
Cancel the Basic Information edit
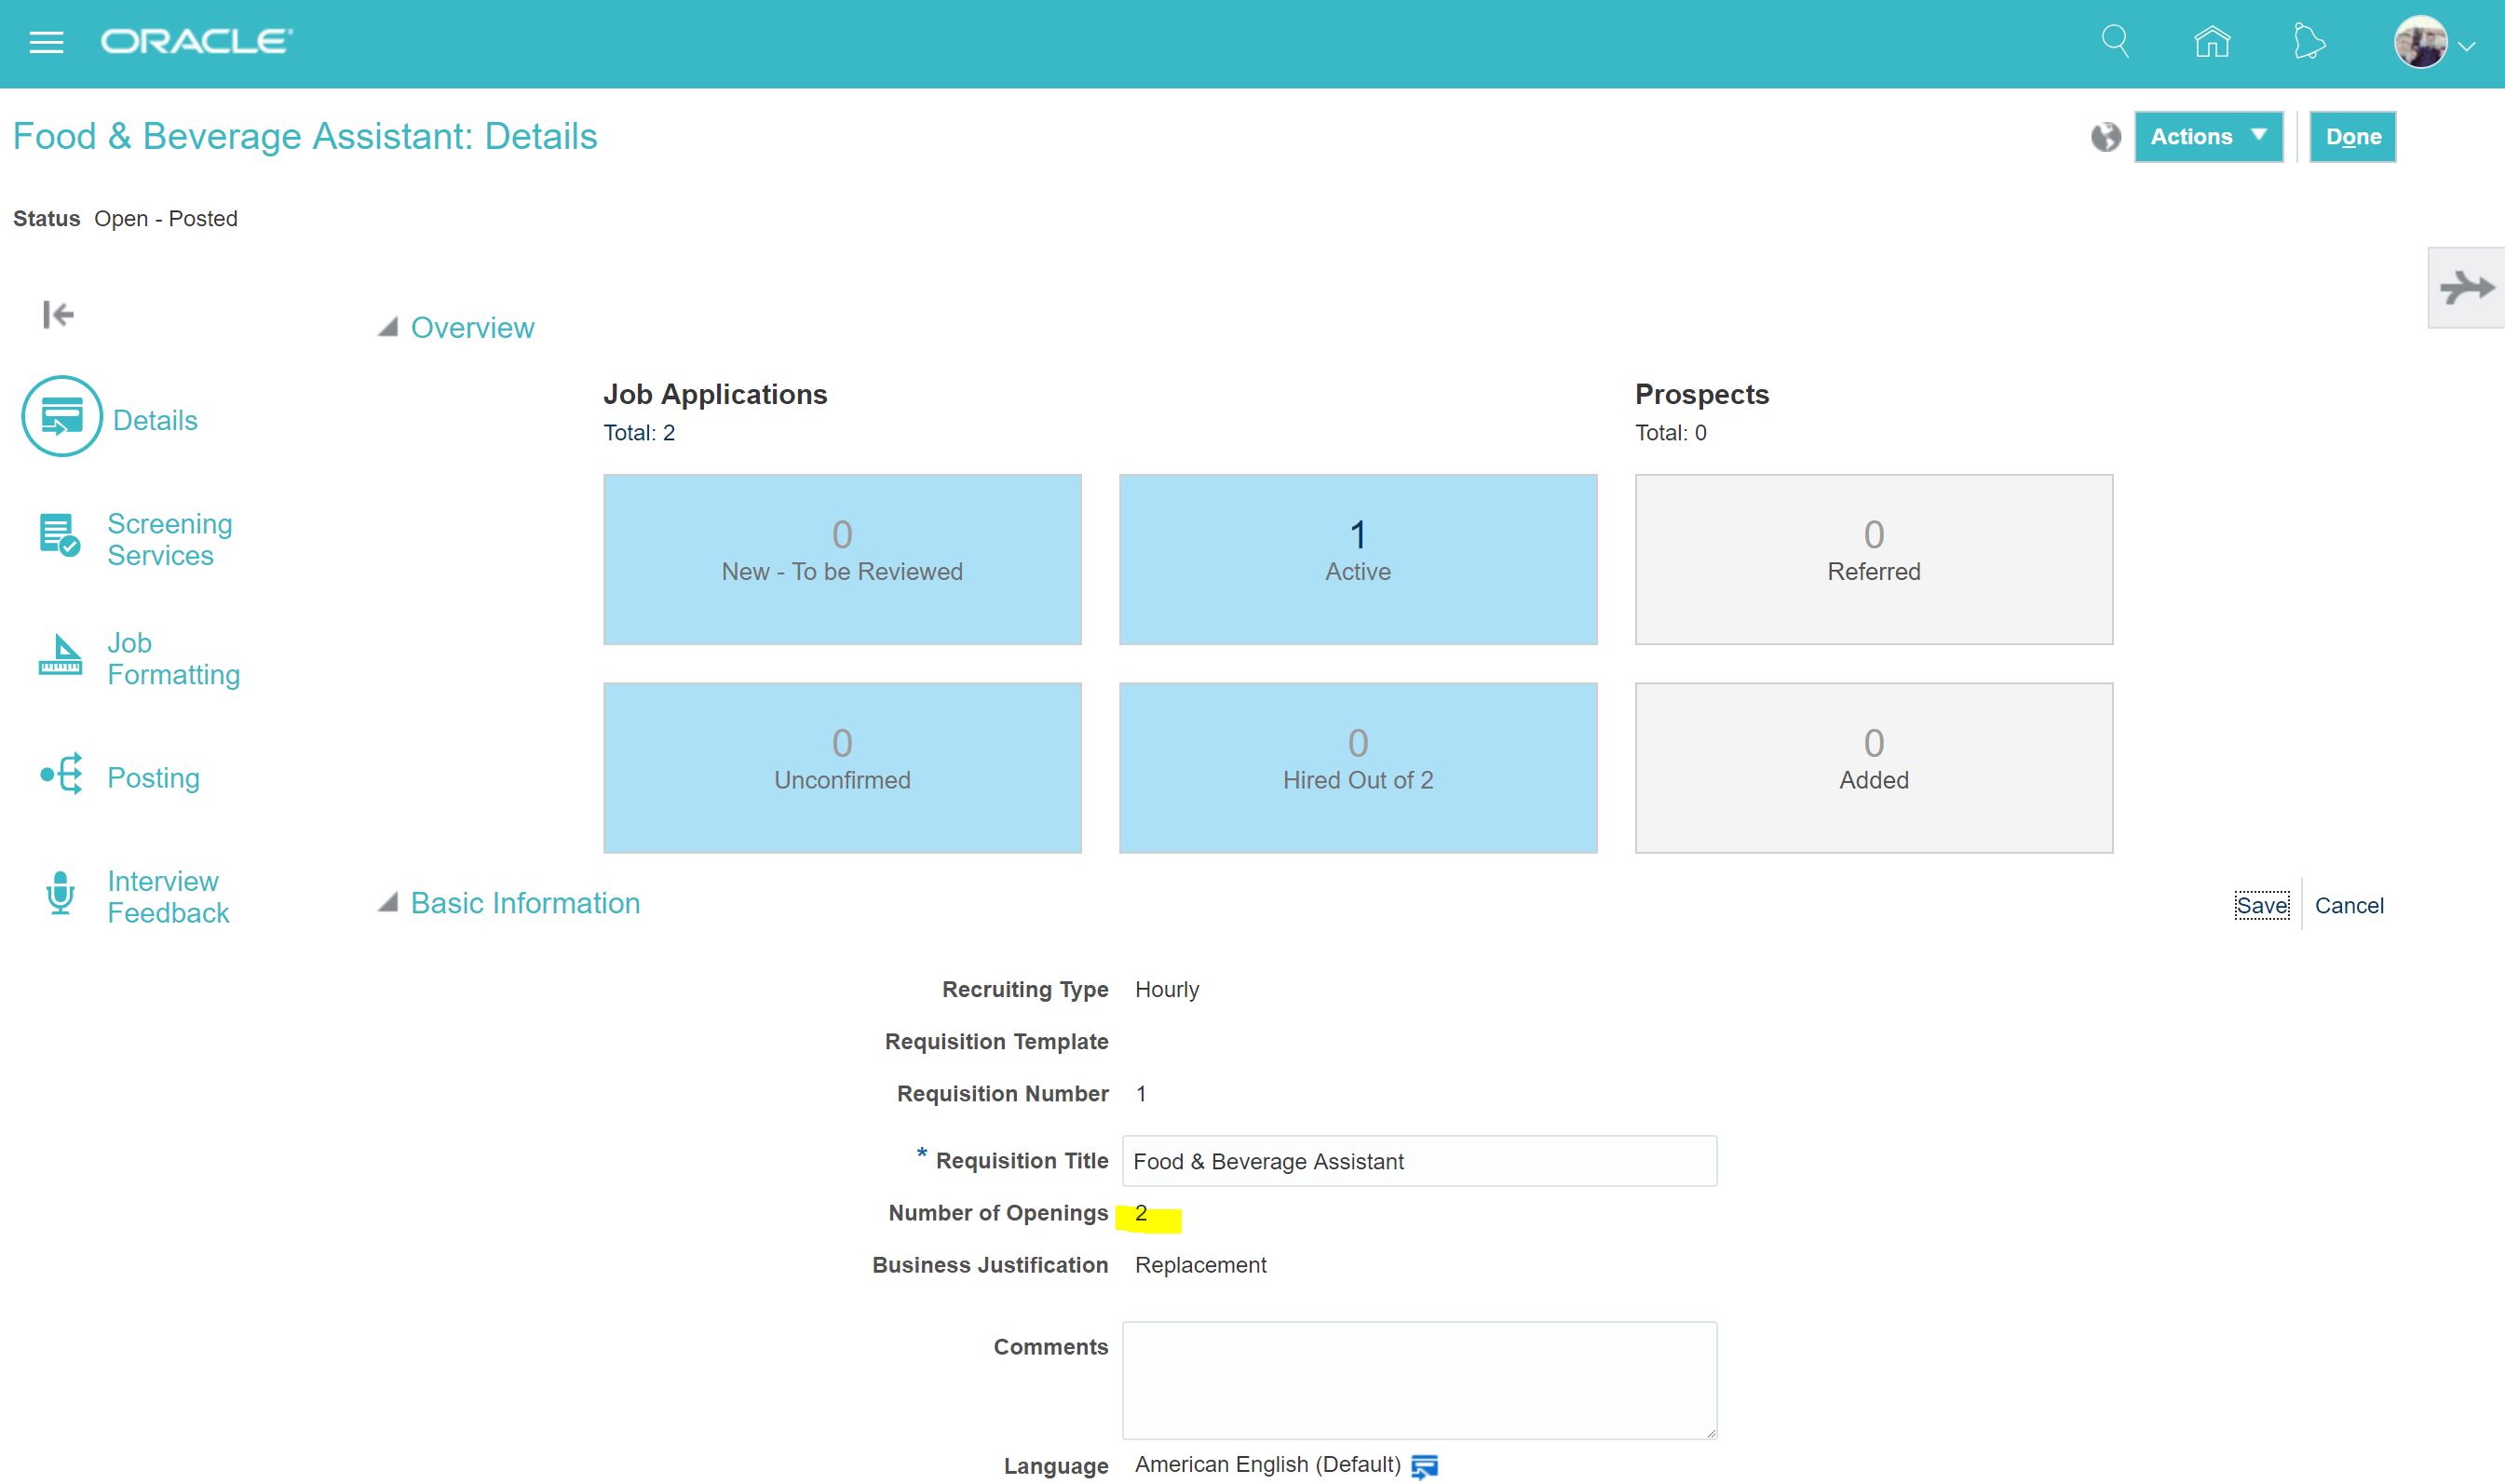[x=2349, y=905]
